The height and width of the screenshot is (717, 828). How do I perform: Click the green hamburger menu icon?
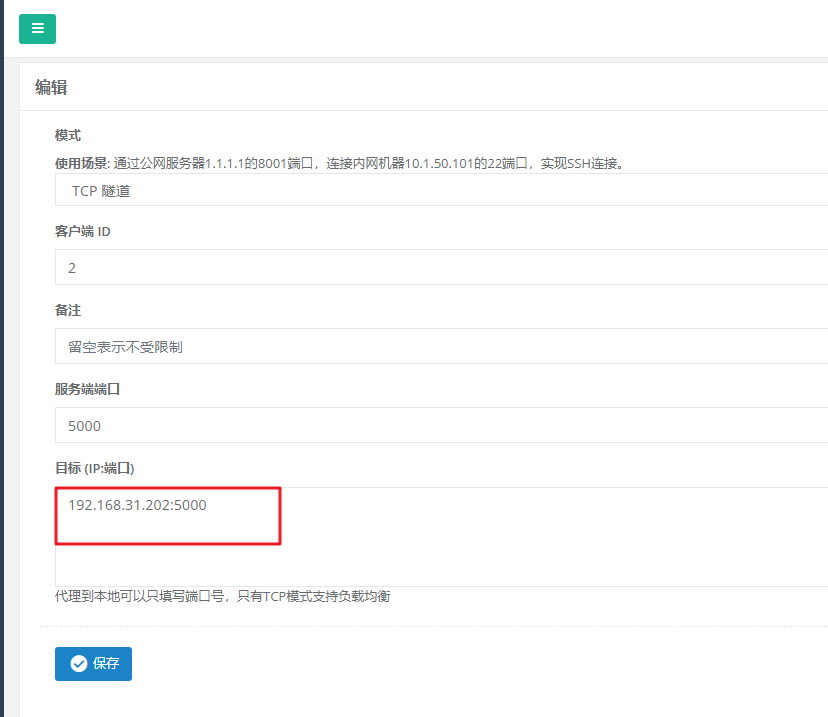[37, 29]
